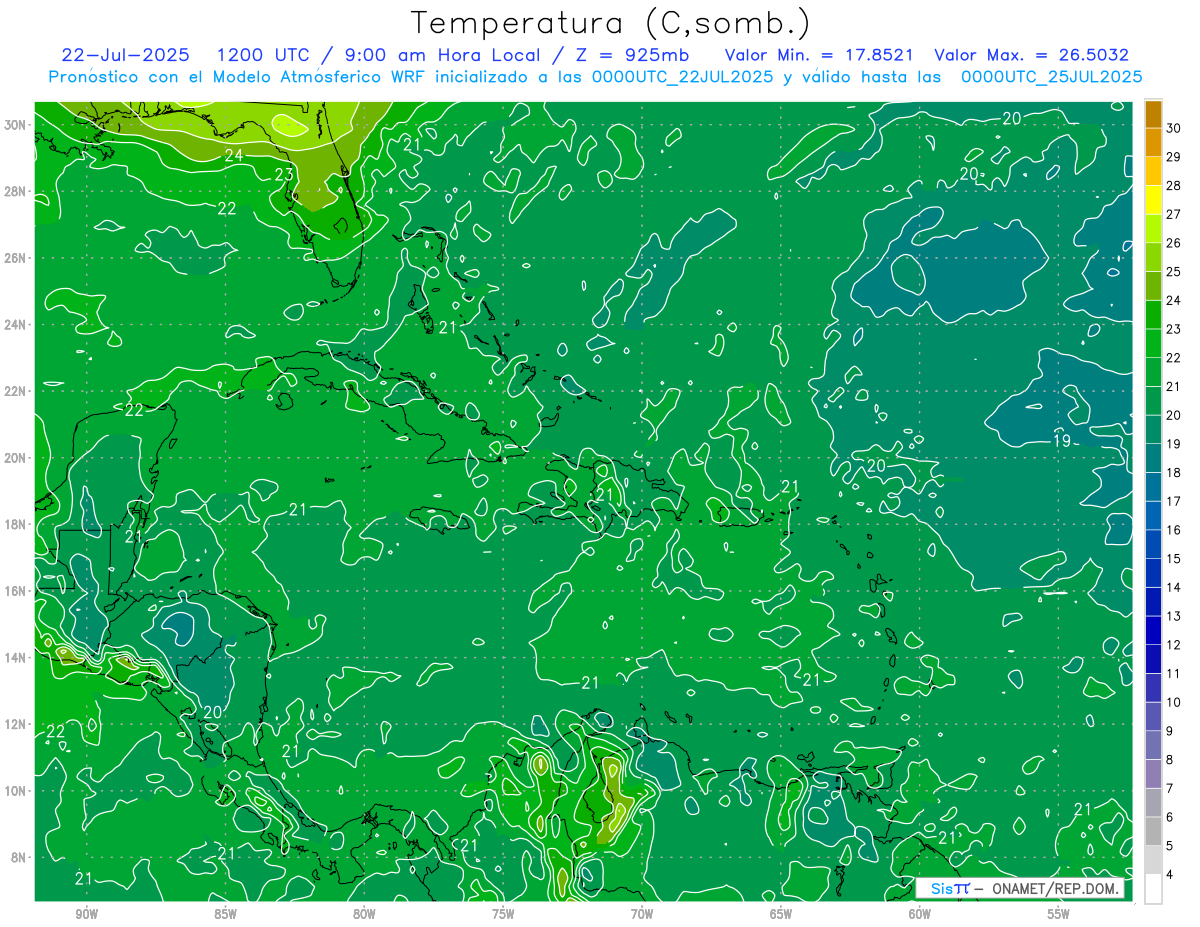The width and height of the screenshot is (1200, 927).
Task: Click the color bar label '10'
Action: [x=1174, y=703]
